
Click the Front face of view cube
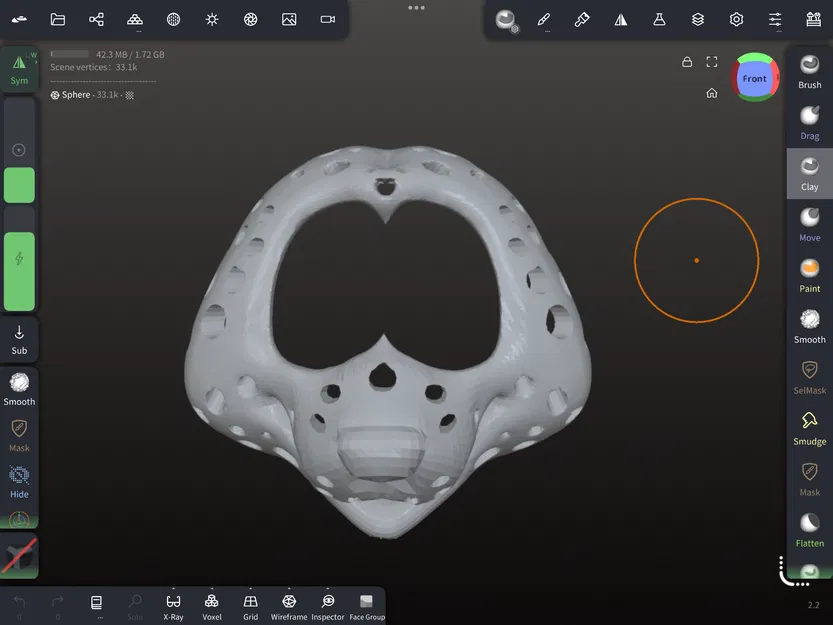click(x=754, y=79)
